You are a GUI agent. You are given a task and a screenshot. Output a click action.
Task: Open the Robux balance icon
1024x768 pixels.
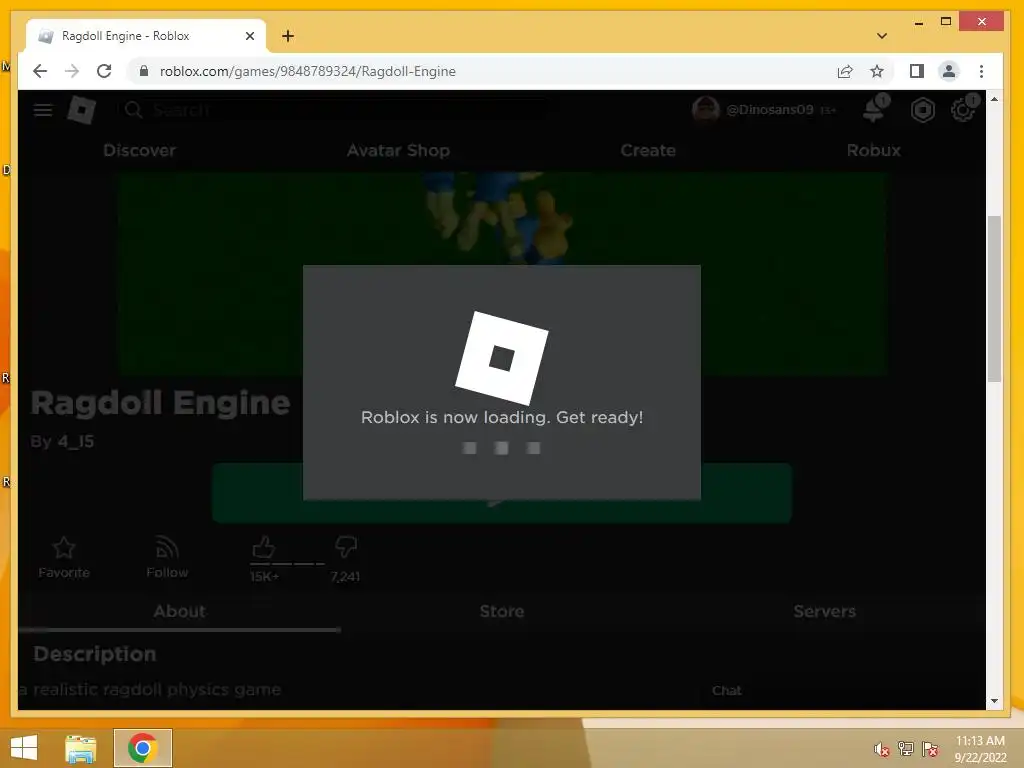click(922, 110)
